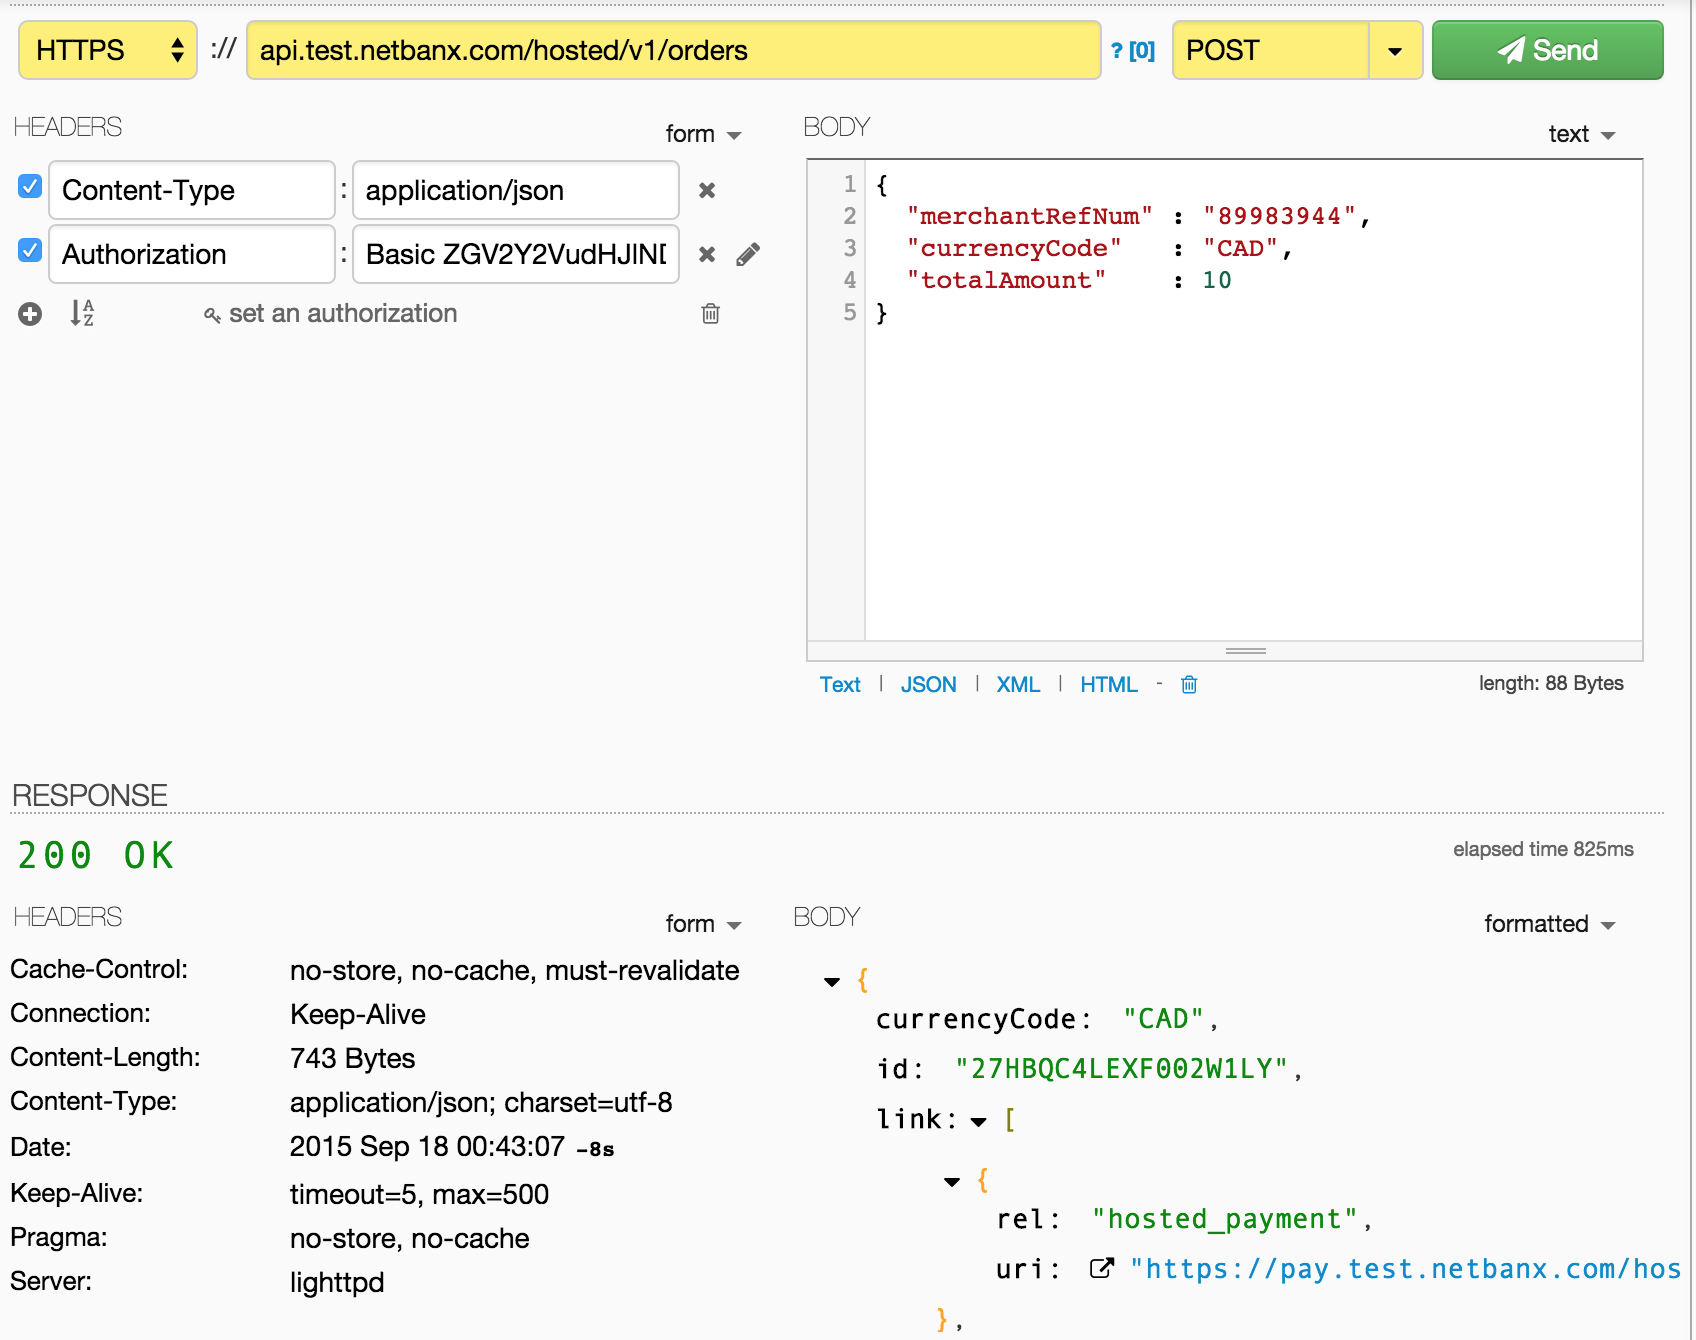Click the length: 88 Bytes label

[1551, 683]
